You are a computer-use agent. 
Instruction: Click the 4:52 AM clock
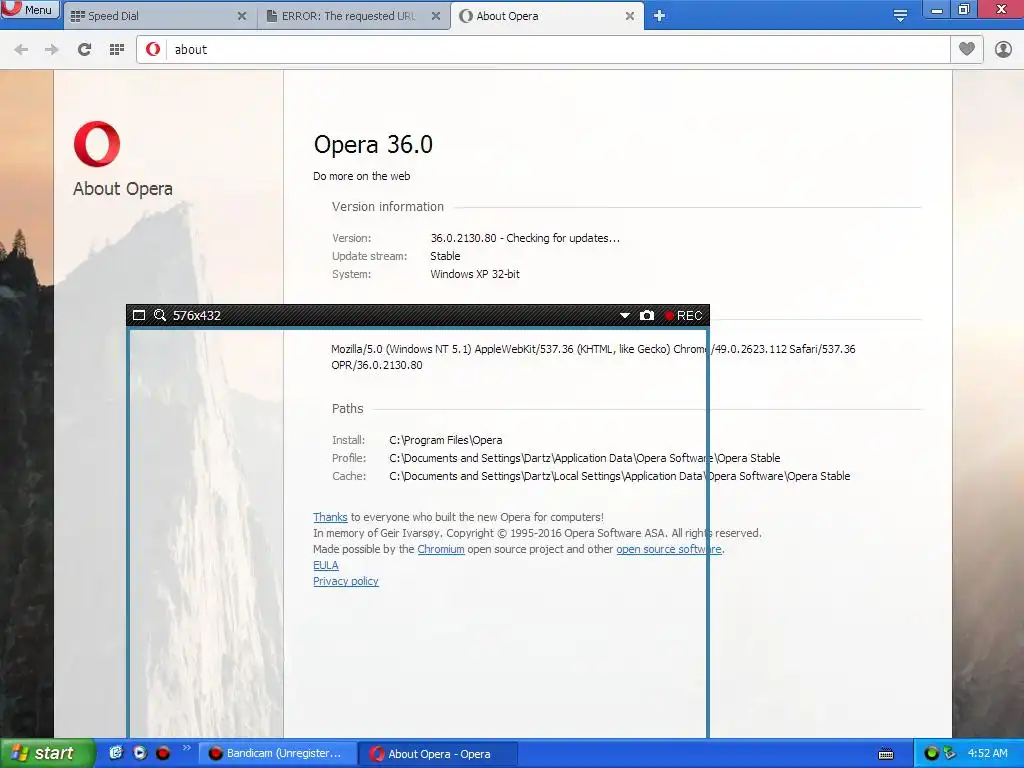point(987,754)
